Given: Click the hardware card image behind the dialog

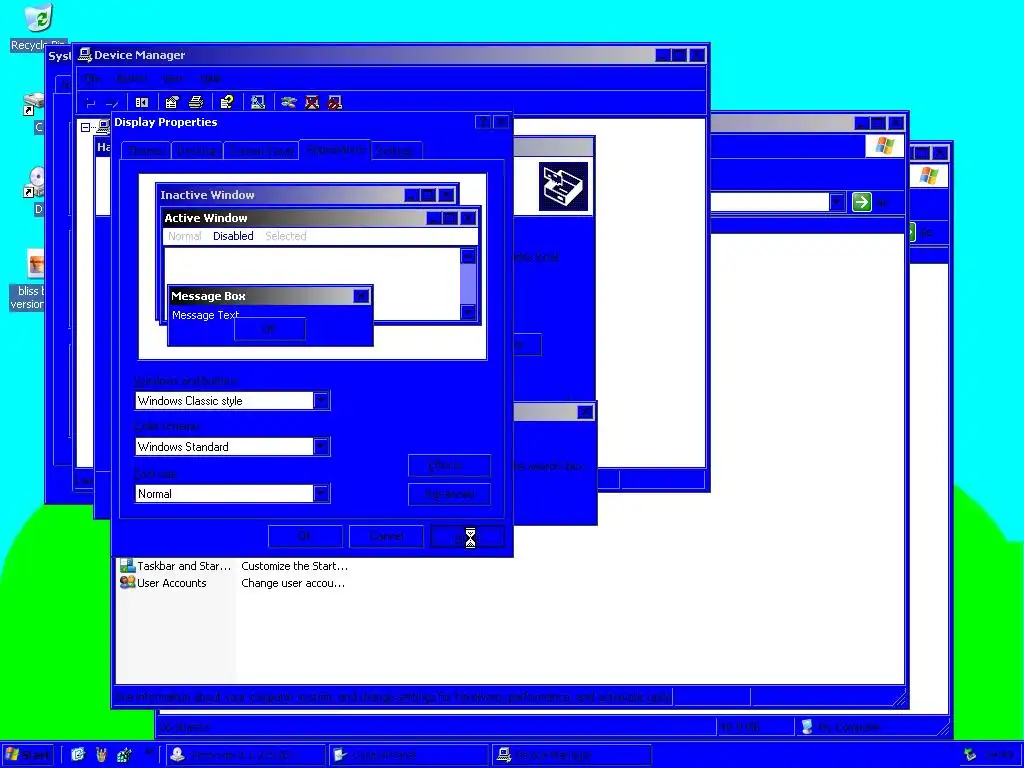Looking at the screenshot, I should pyautogui.click(x=563, y=187).
